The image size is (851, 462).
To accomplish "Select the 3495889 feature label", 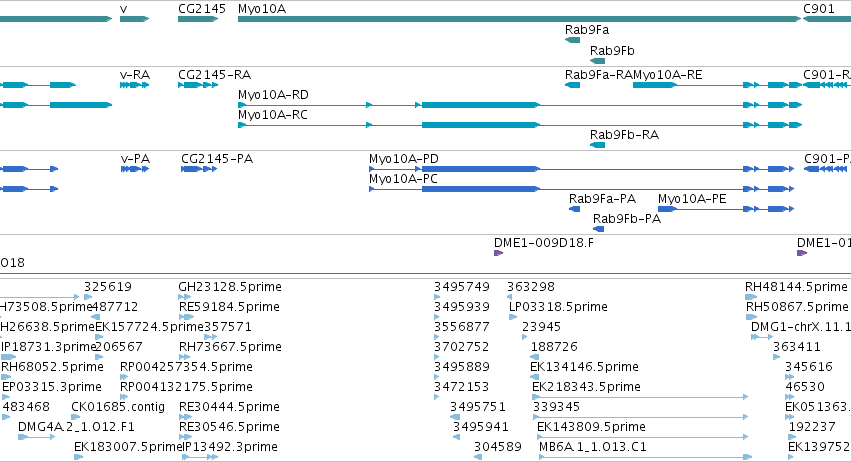I will [462, 367].
